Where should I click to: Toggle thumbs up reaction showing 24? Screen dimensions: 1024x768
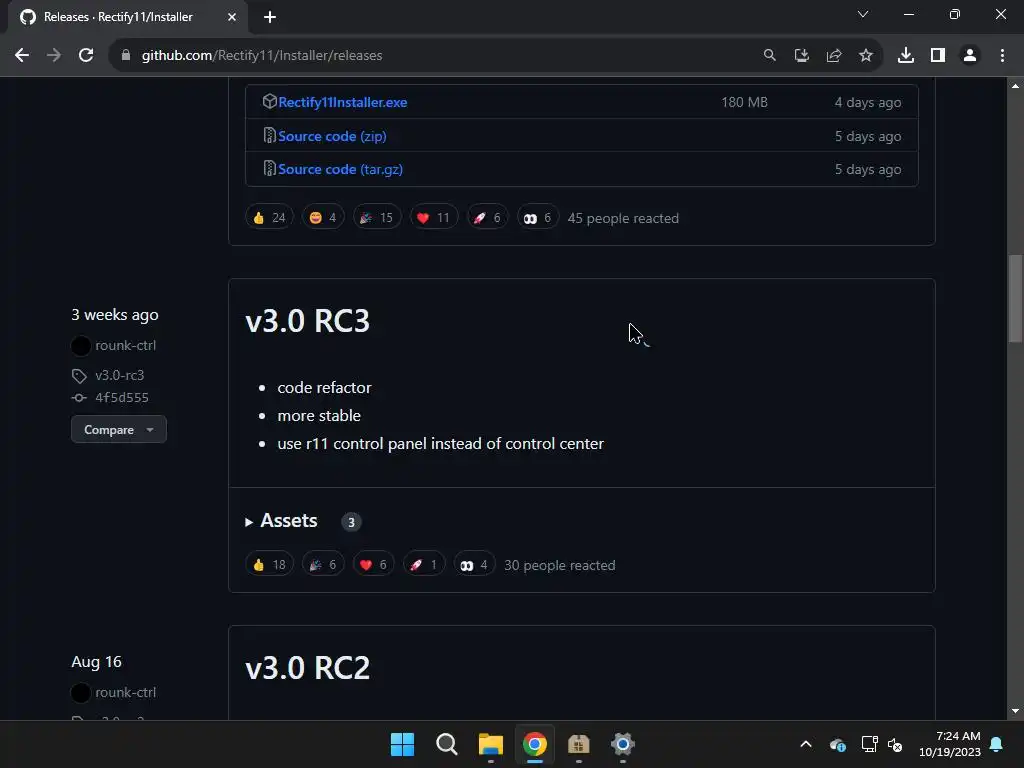click(269, 217)
